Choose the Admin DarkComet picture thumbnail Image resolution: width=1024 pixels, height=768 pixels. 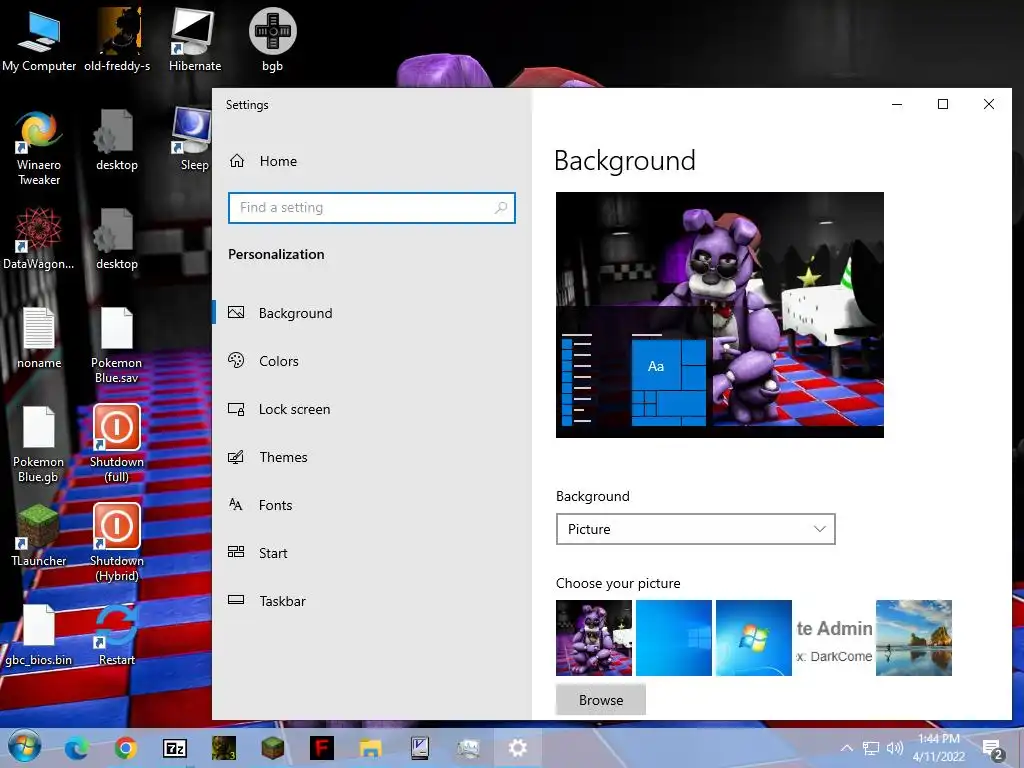pos(834,638)
